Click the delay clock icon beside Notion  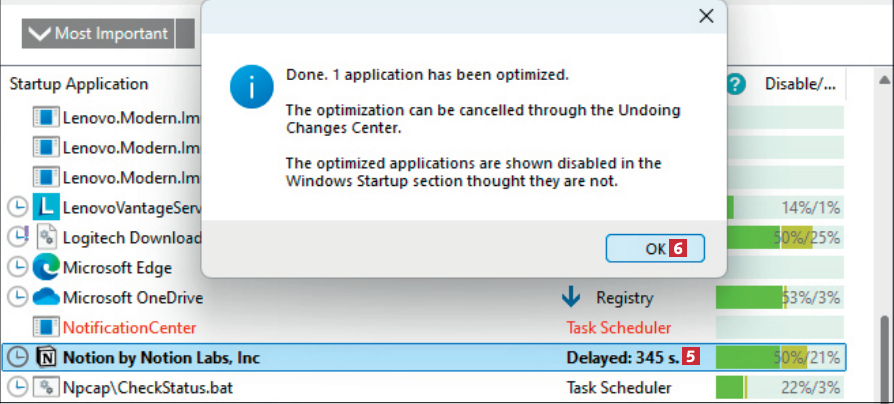(16, 357)
